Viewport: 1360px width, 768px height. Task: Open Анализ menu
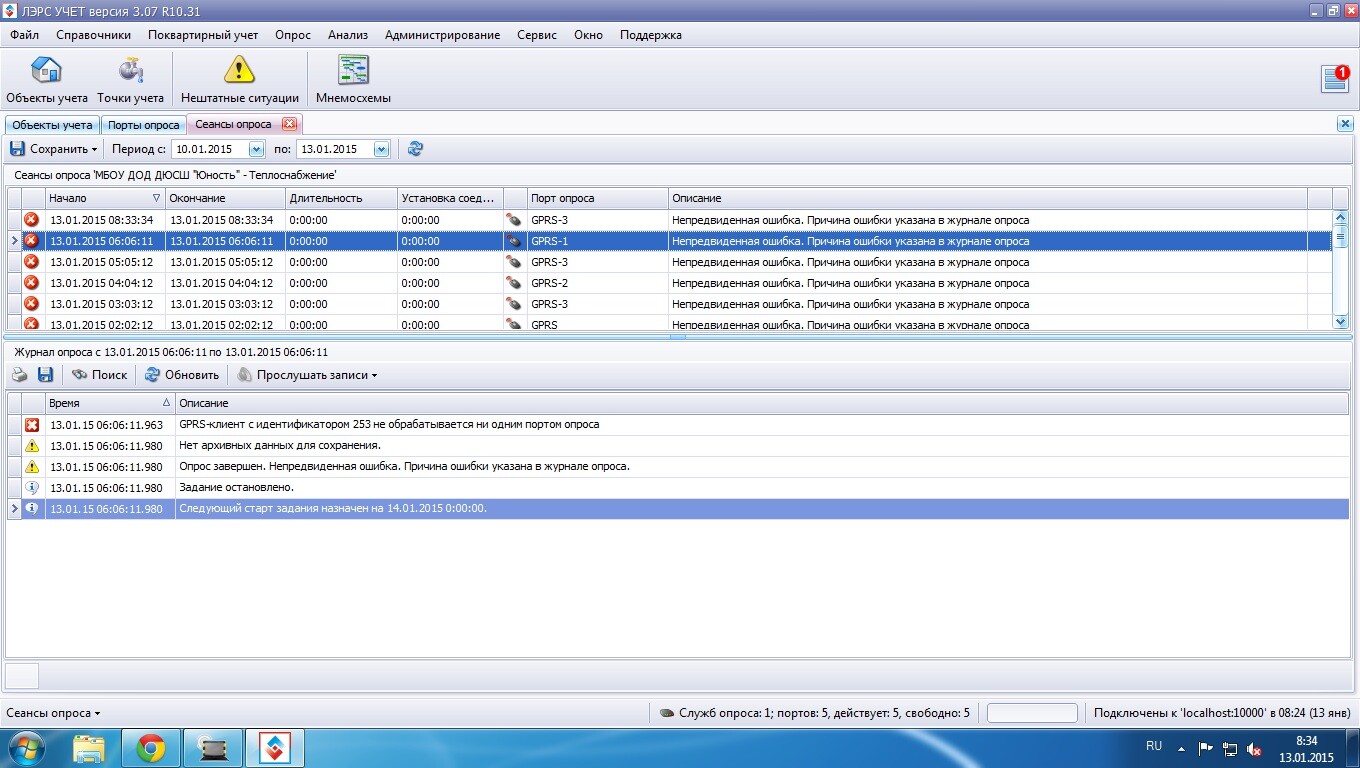(x=348, y=35)
